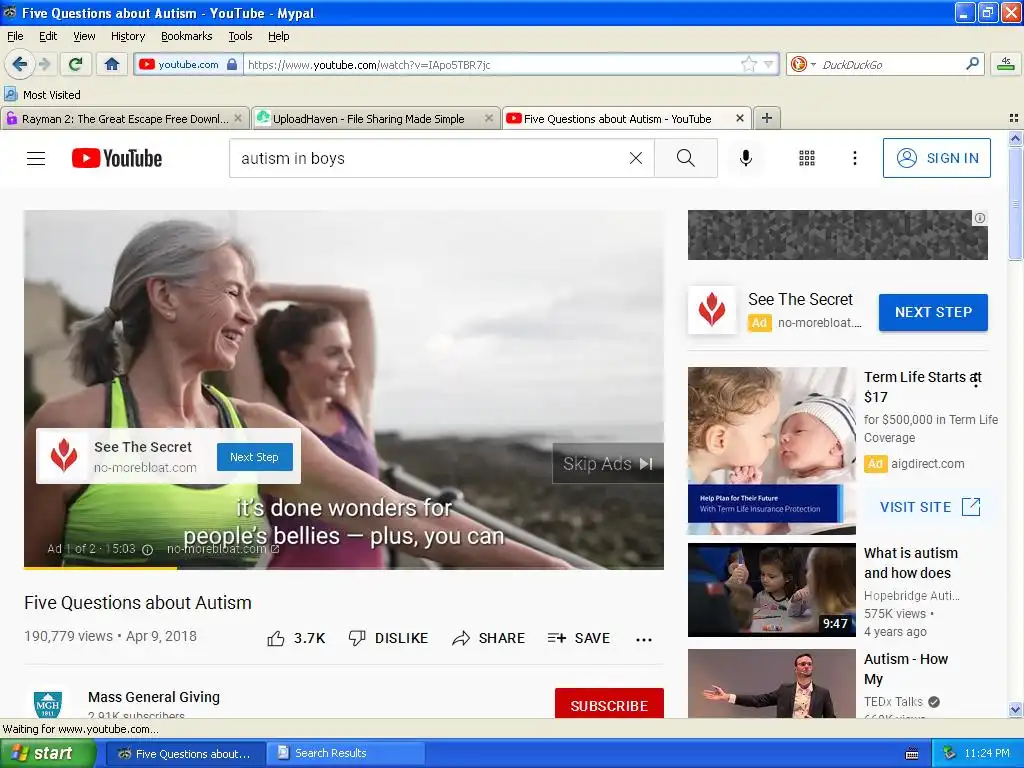Open the What is autism video thumbnail
1024x768 pixels.
click(x=771, y=590)
